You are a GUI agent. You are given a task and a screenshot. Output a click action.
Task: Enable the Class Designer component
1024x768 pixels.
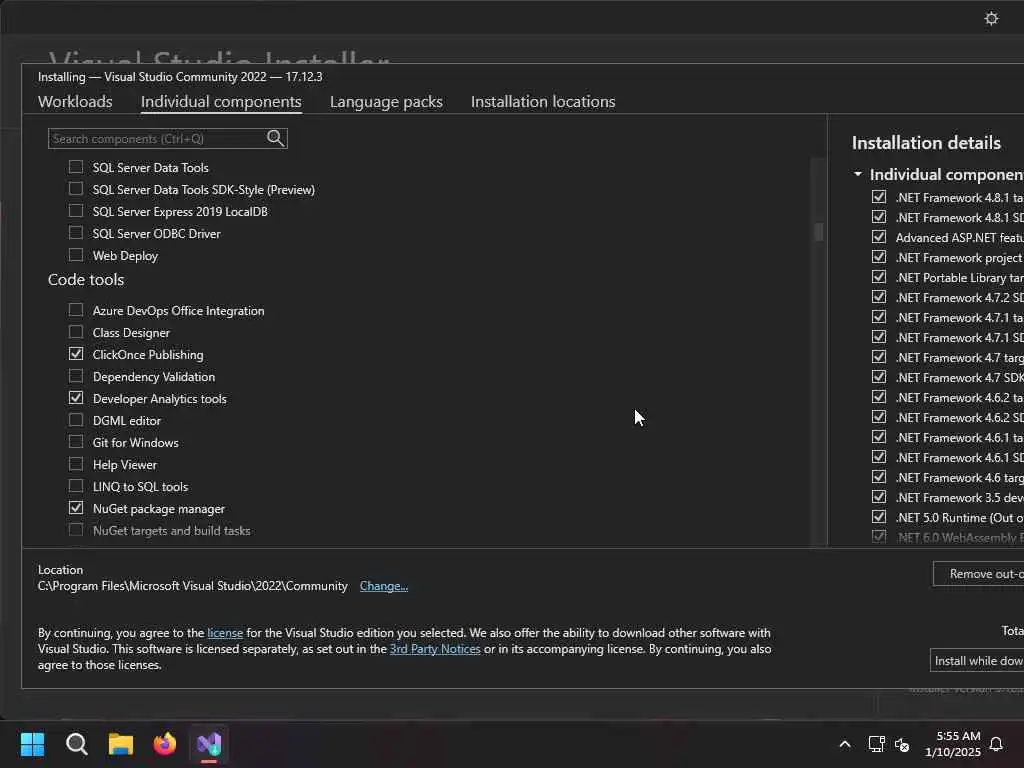(76, 332)
